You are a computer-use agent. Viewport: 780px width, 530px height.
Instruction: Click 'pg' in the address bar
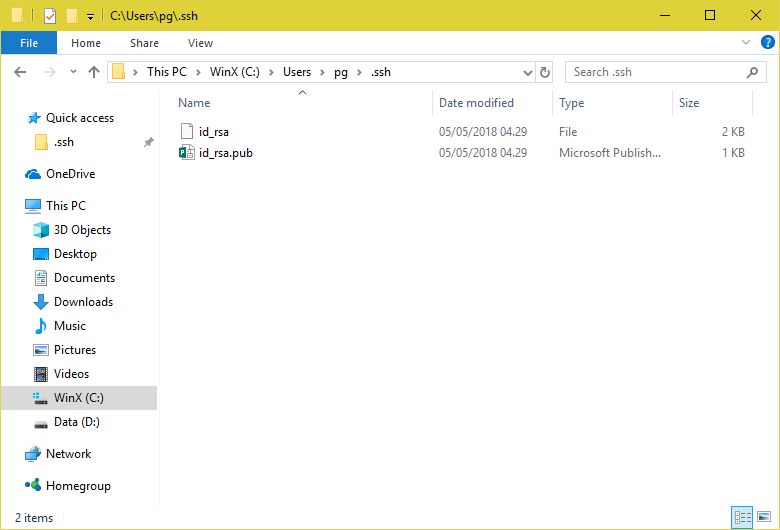341,72
